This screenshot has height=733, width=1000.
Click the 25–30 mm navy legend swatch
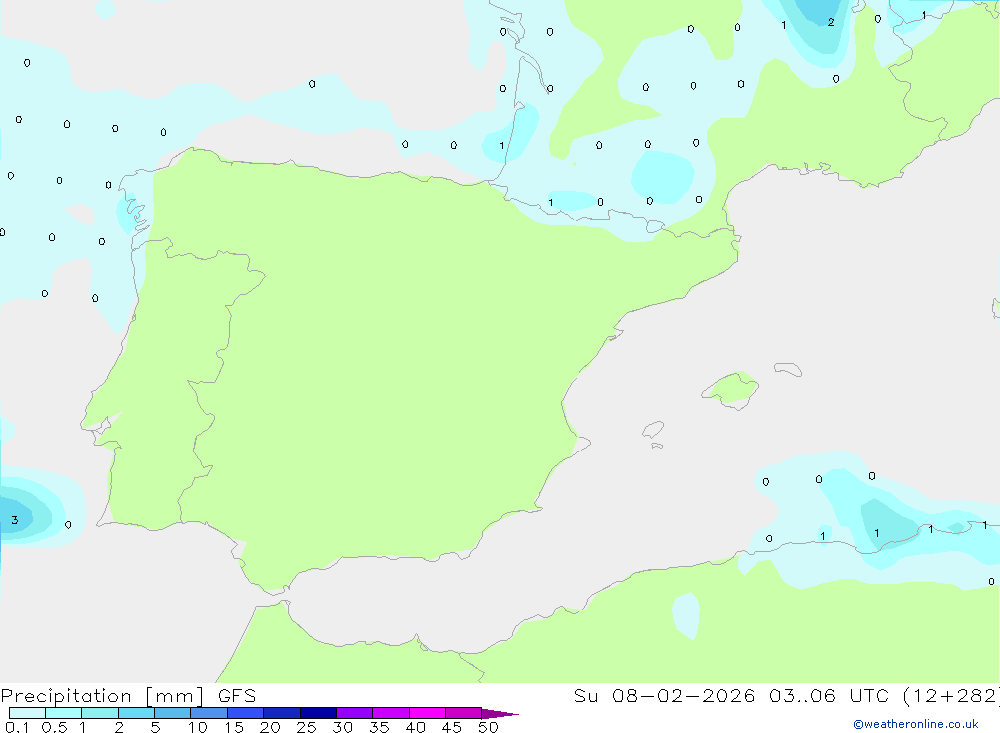(318, 713)
